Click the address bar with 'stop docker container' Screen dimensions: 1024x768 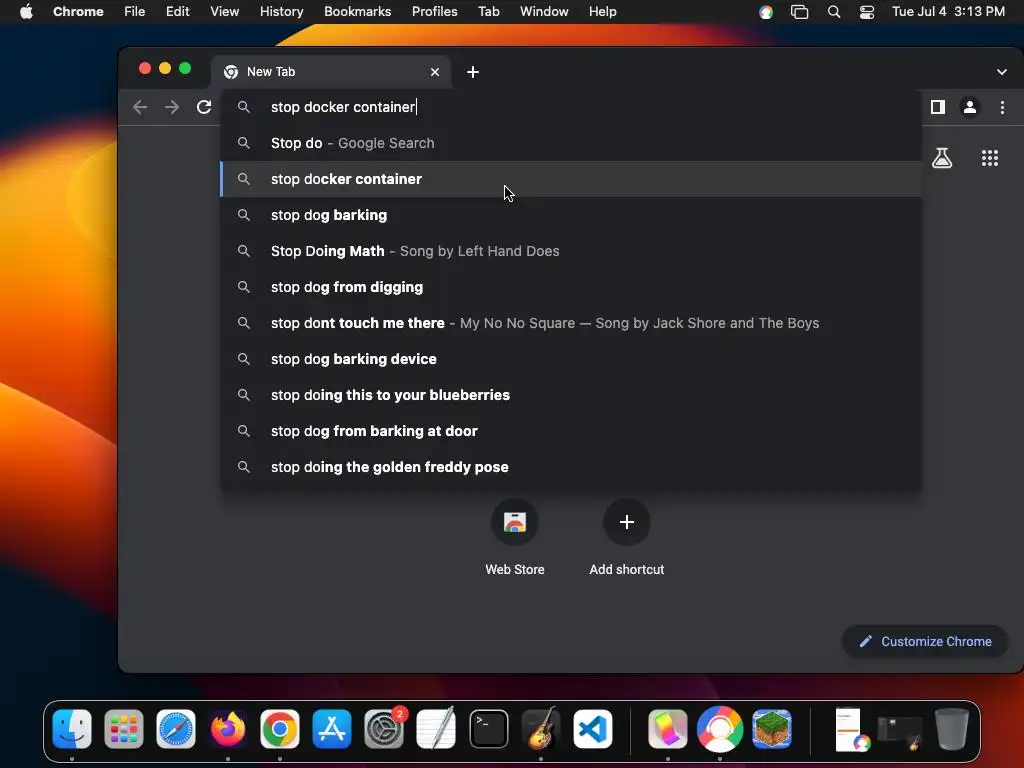click(571, 107)
